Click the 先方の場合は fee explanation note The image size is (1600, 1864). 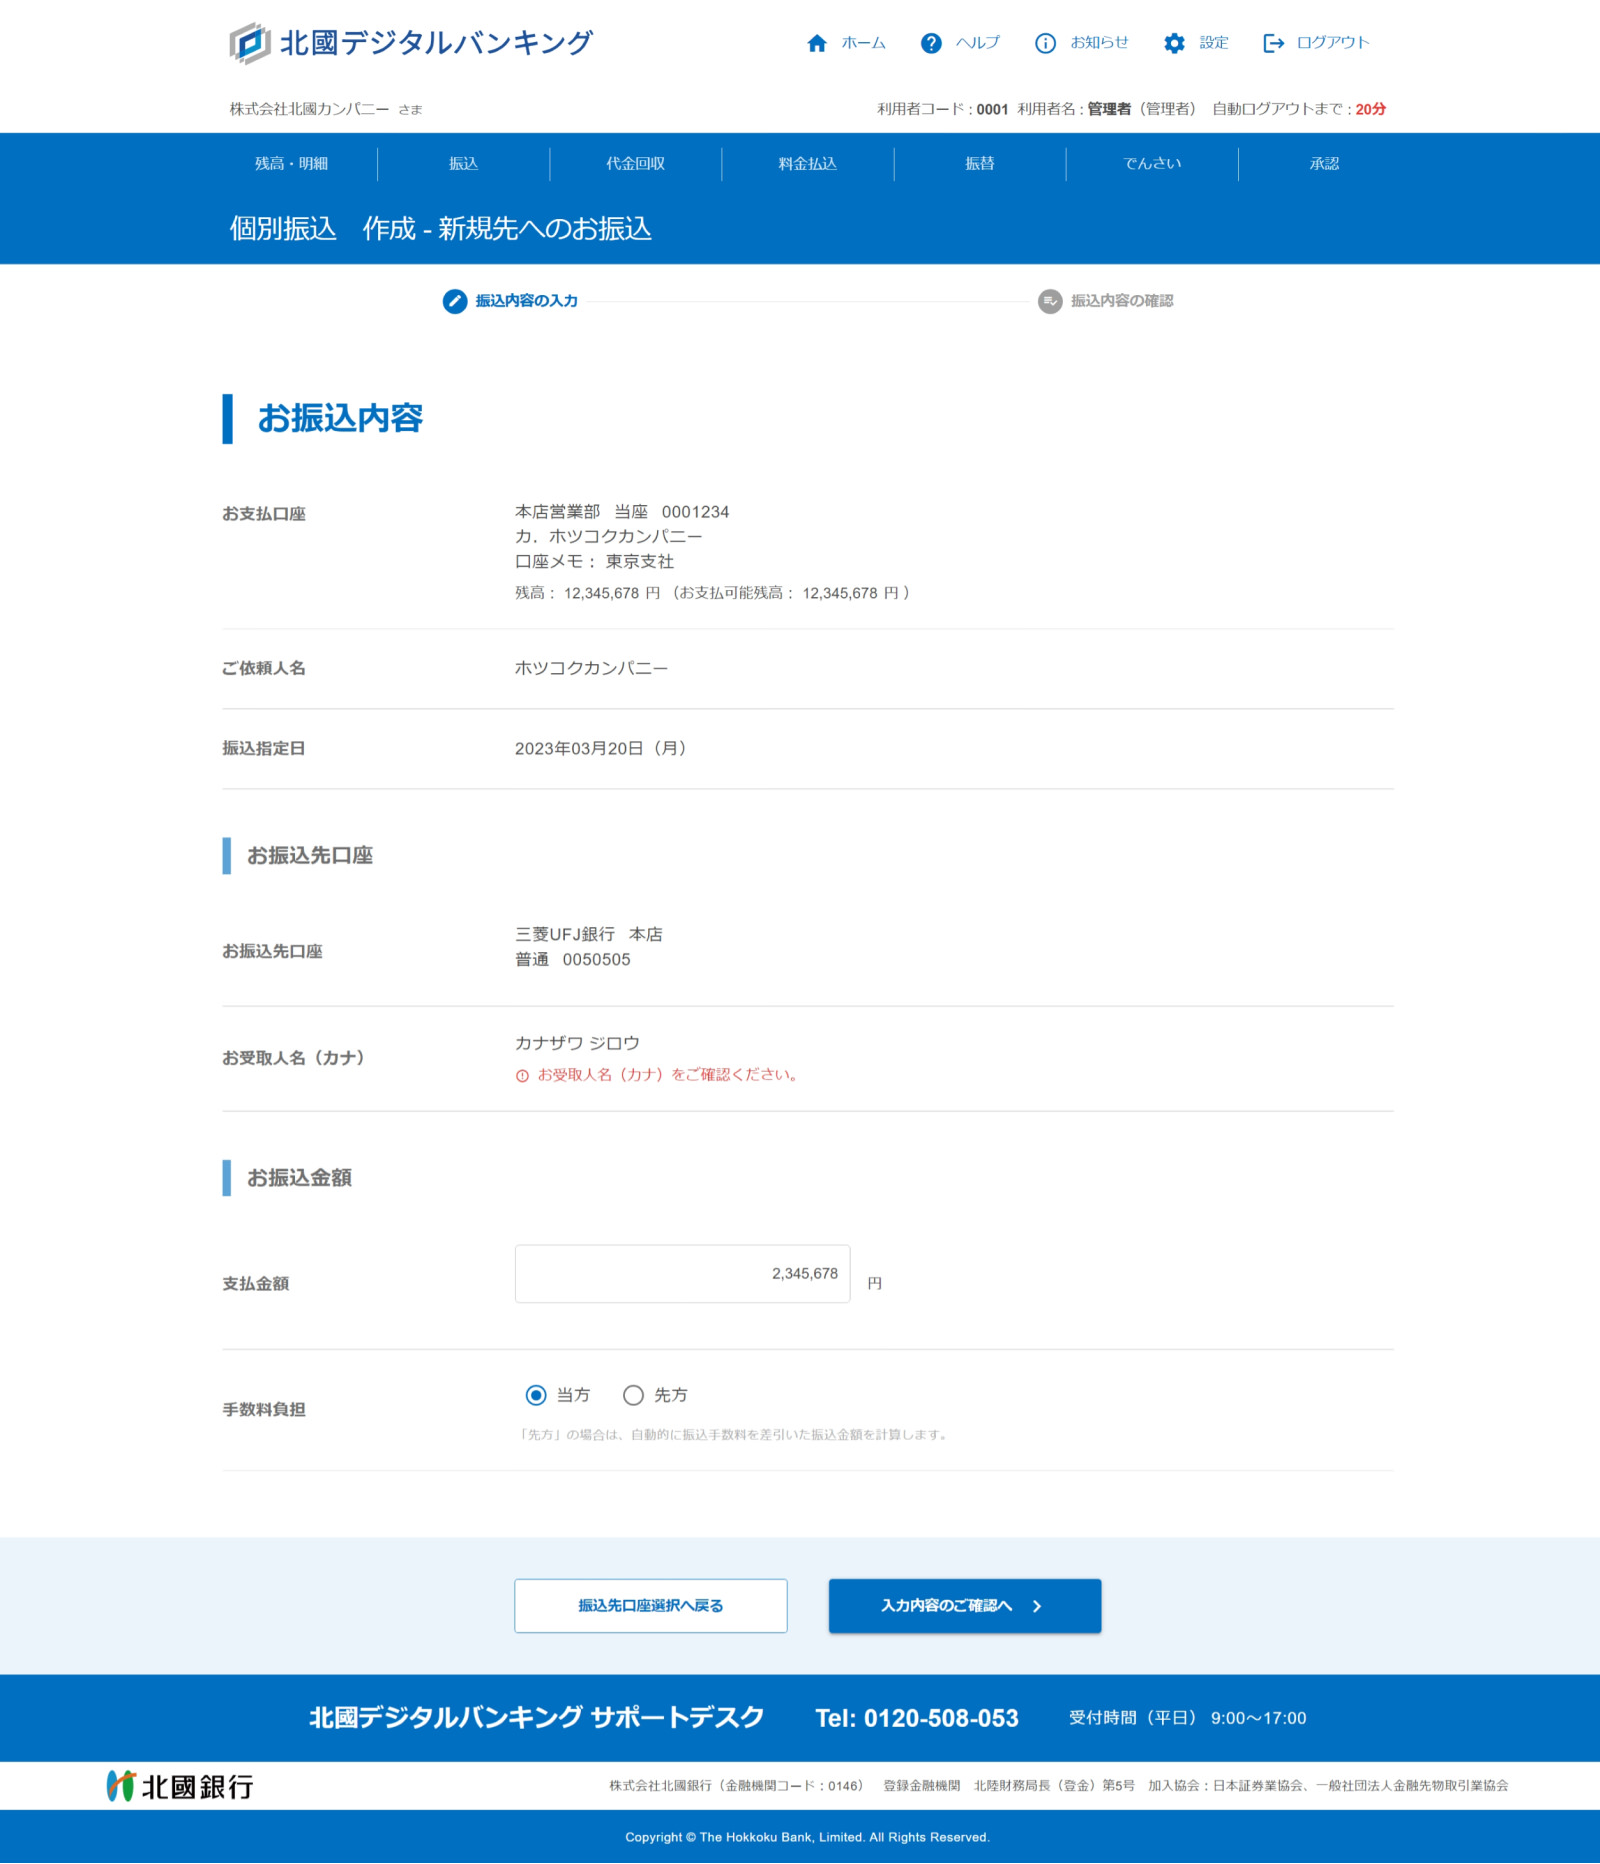[x=733, y=1435]
